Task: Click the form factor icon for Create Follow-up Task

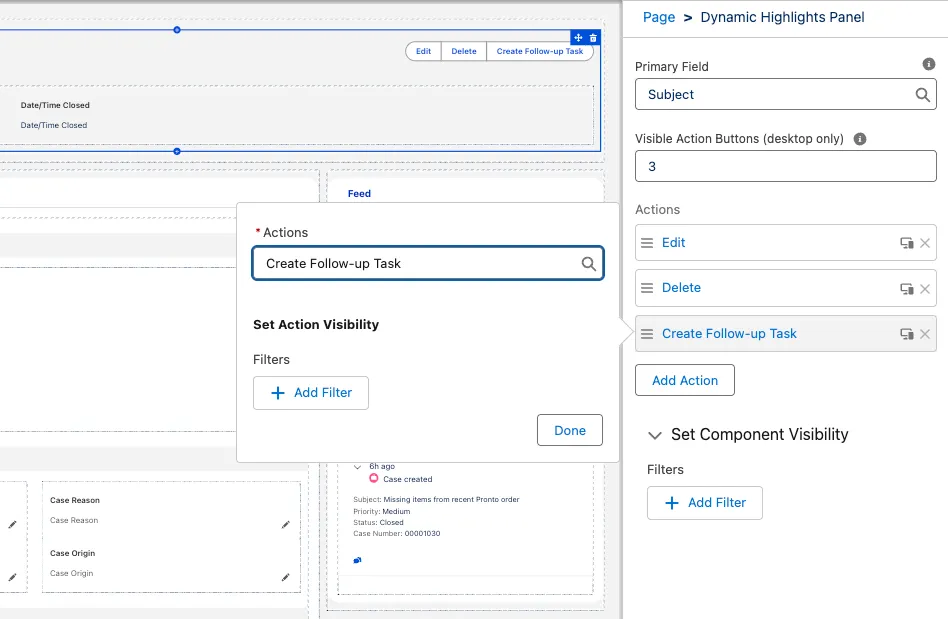Action: [x=906, y=334]
